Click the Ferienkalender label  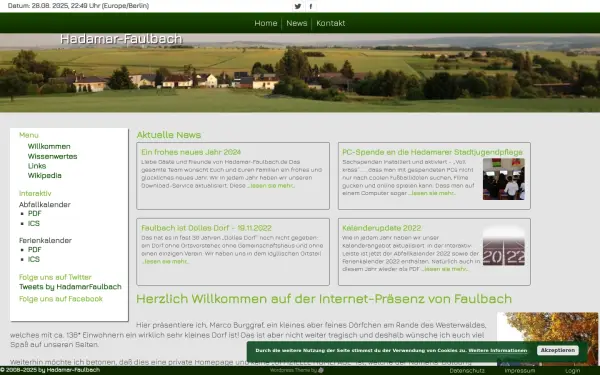click(46, 240)
